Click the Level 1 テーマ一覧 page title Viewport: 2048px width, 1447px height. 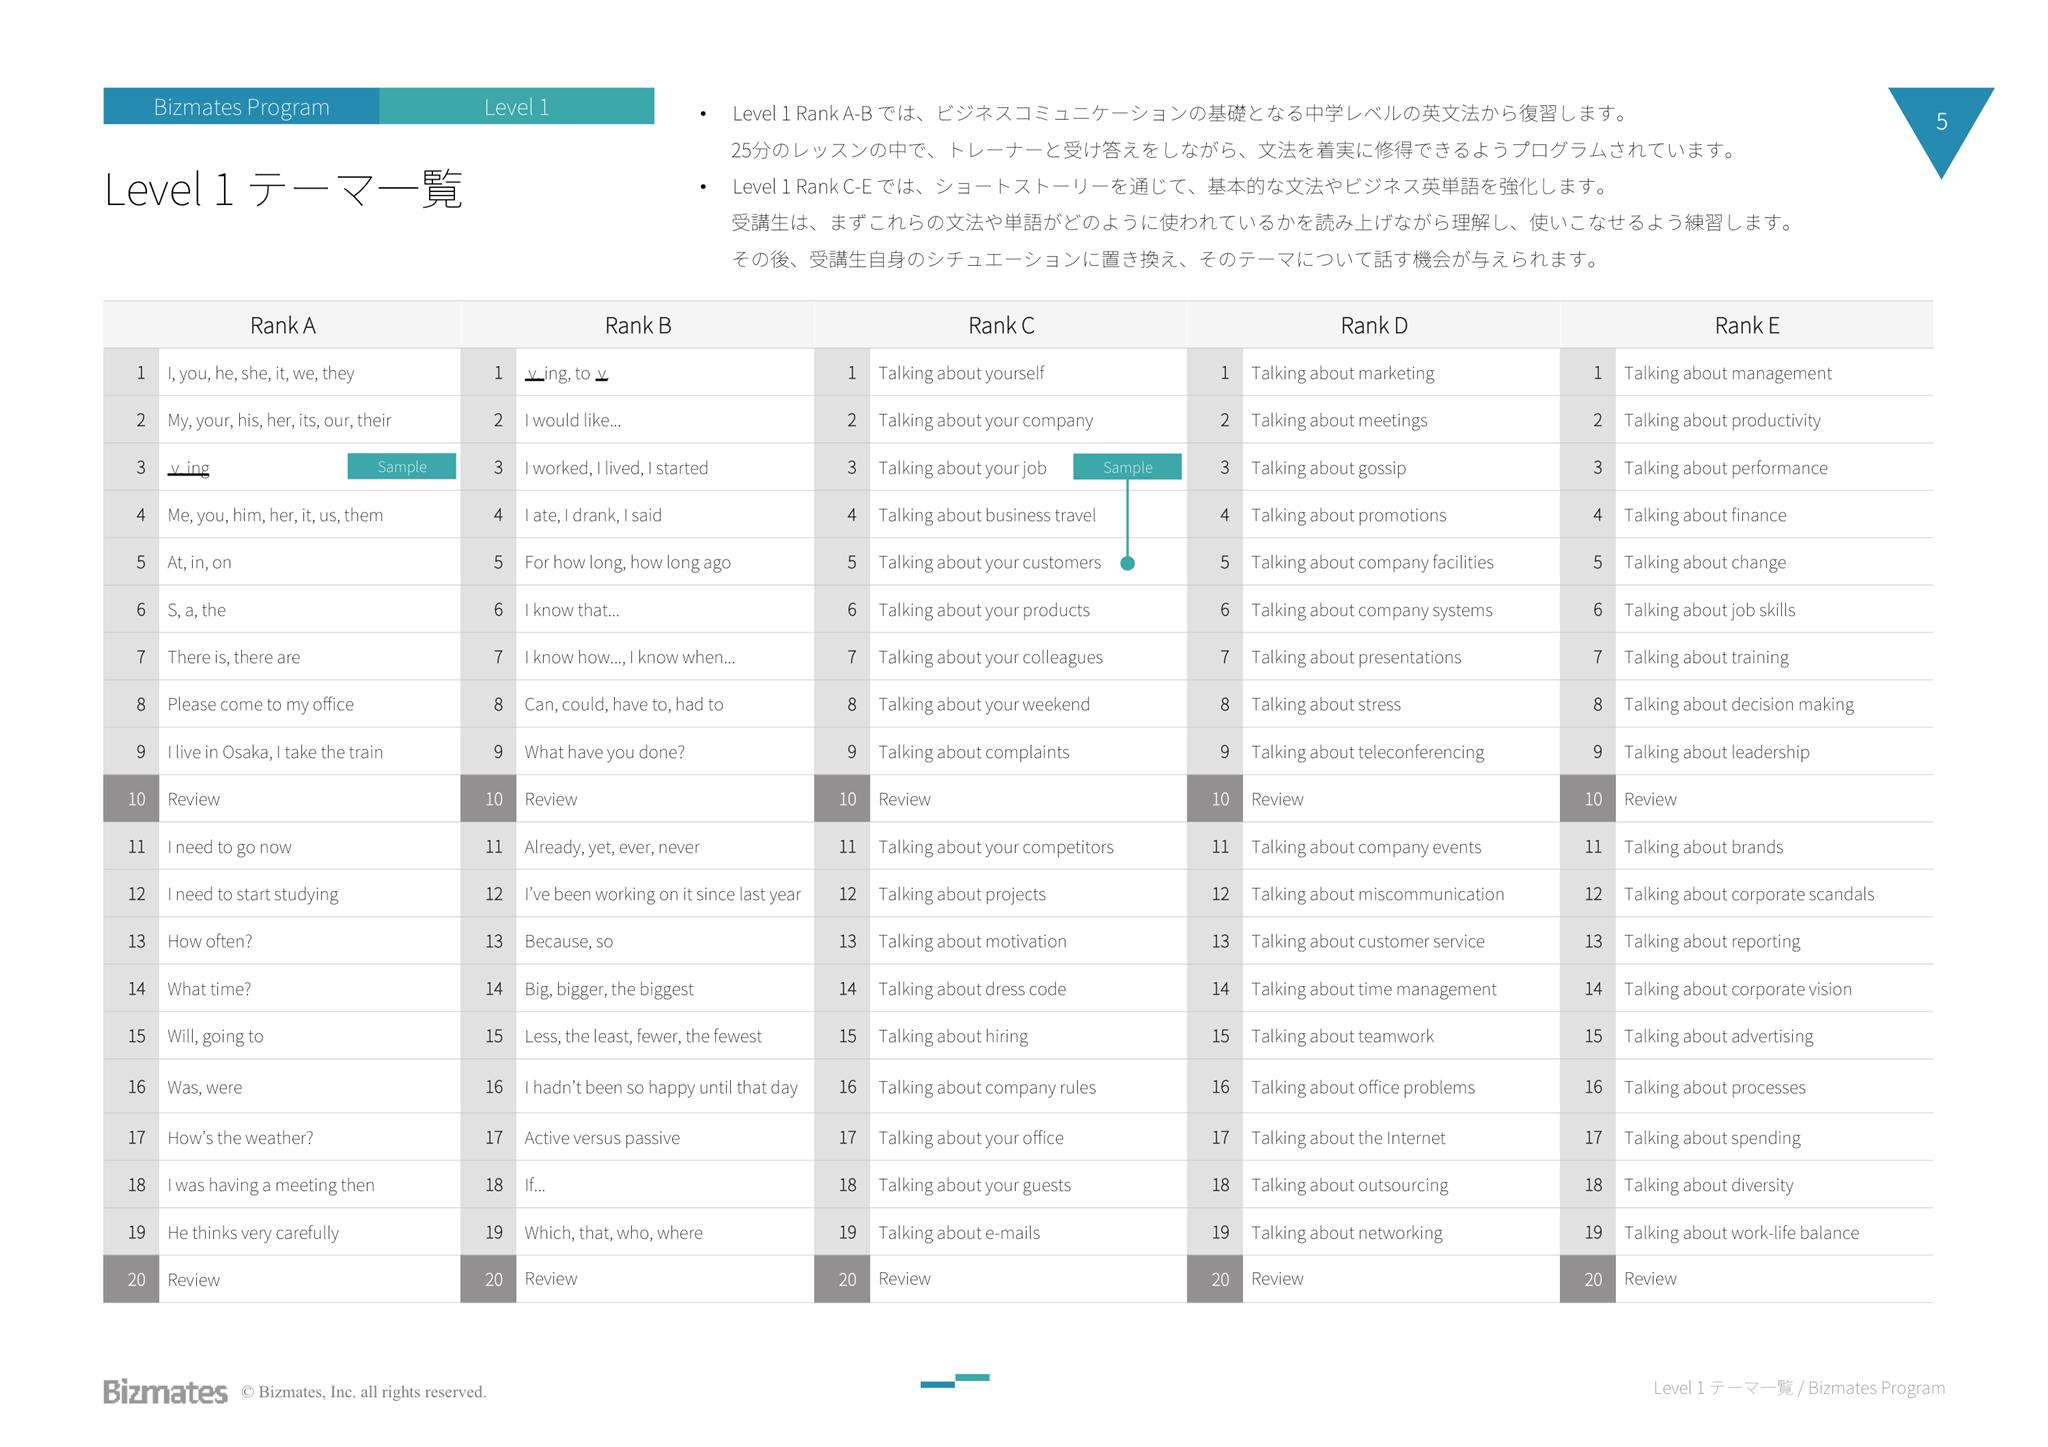[x=283, y=189]
